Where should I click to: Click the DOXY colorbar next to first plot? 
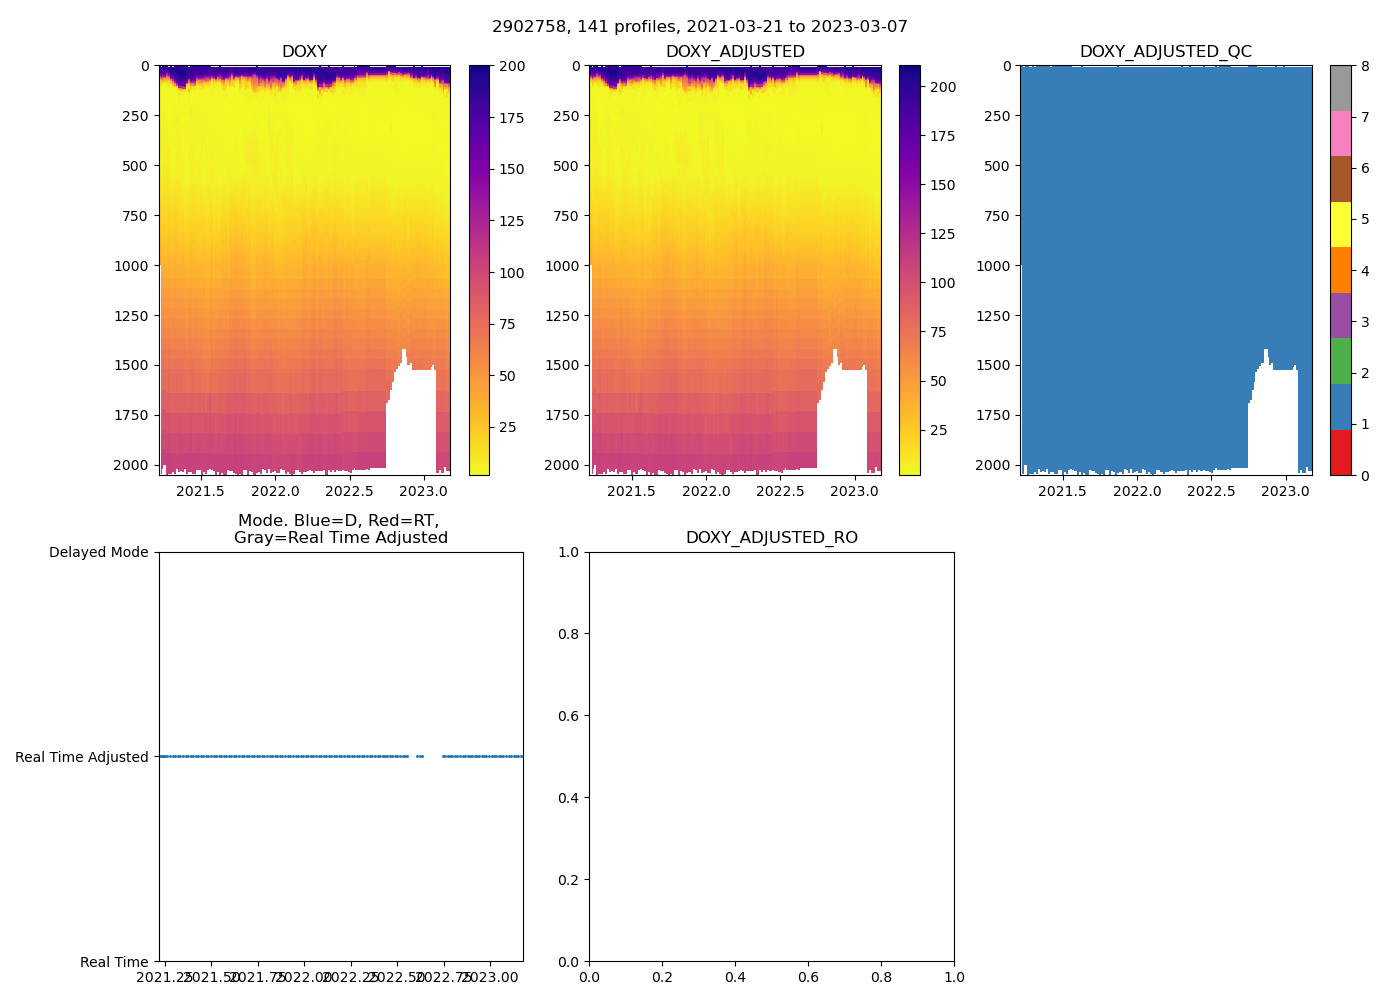tap(479, 270)
